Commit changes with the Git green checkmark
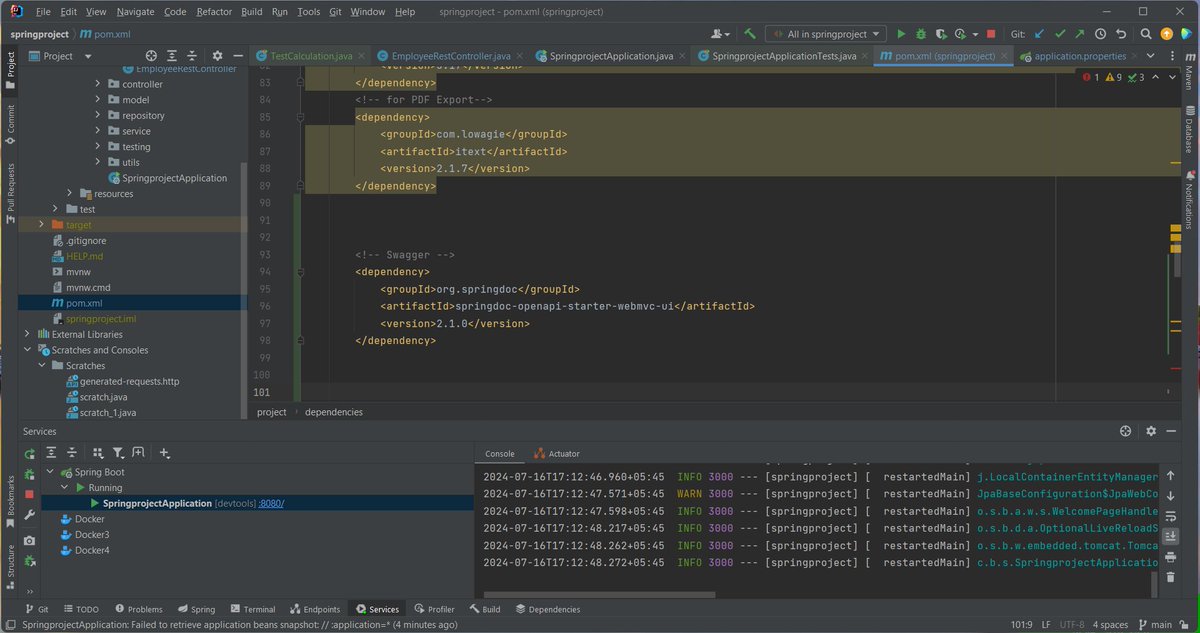 point(1060,33)
